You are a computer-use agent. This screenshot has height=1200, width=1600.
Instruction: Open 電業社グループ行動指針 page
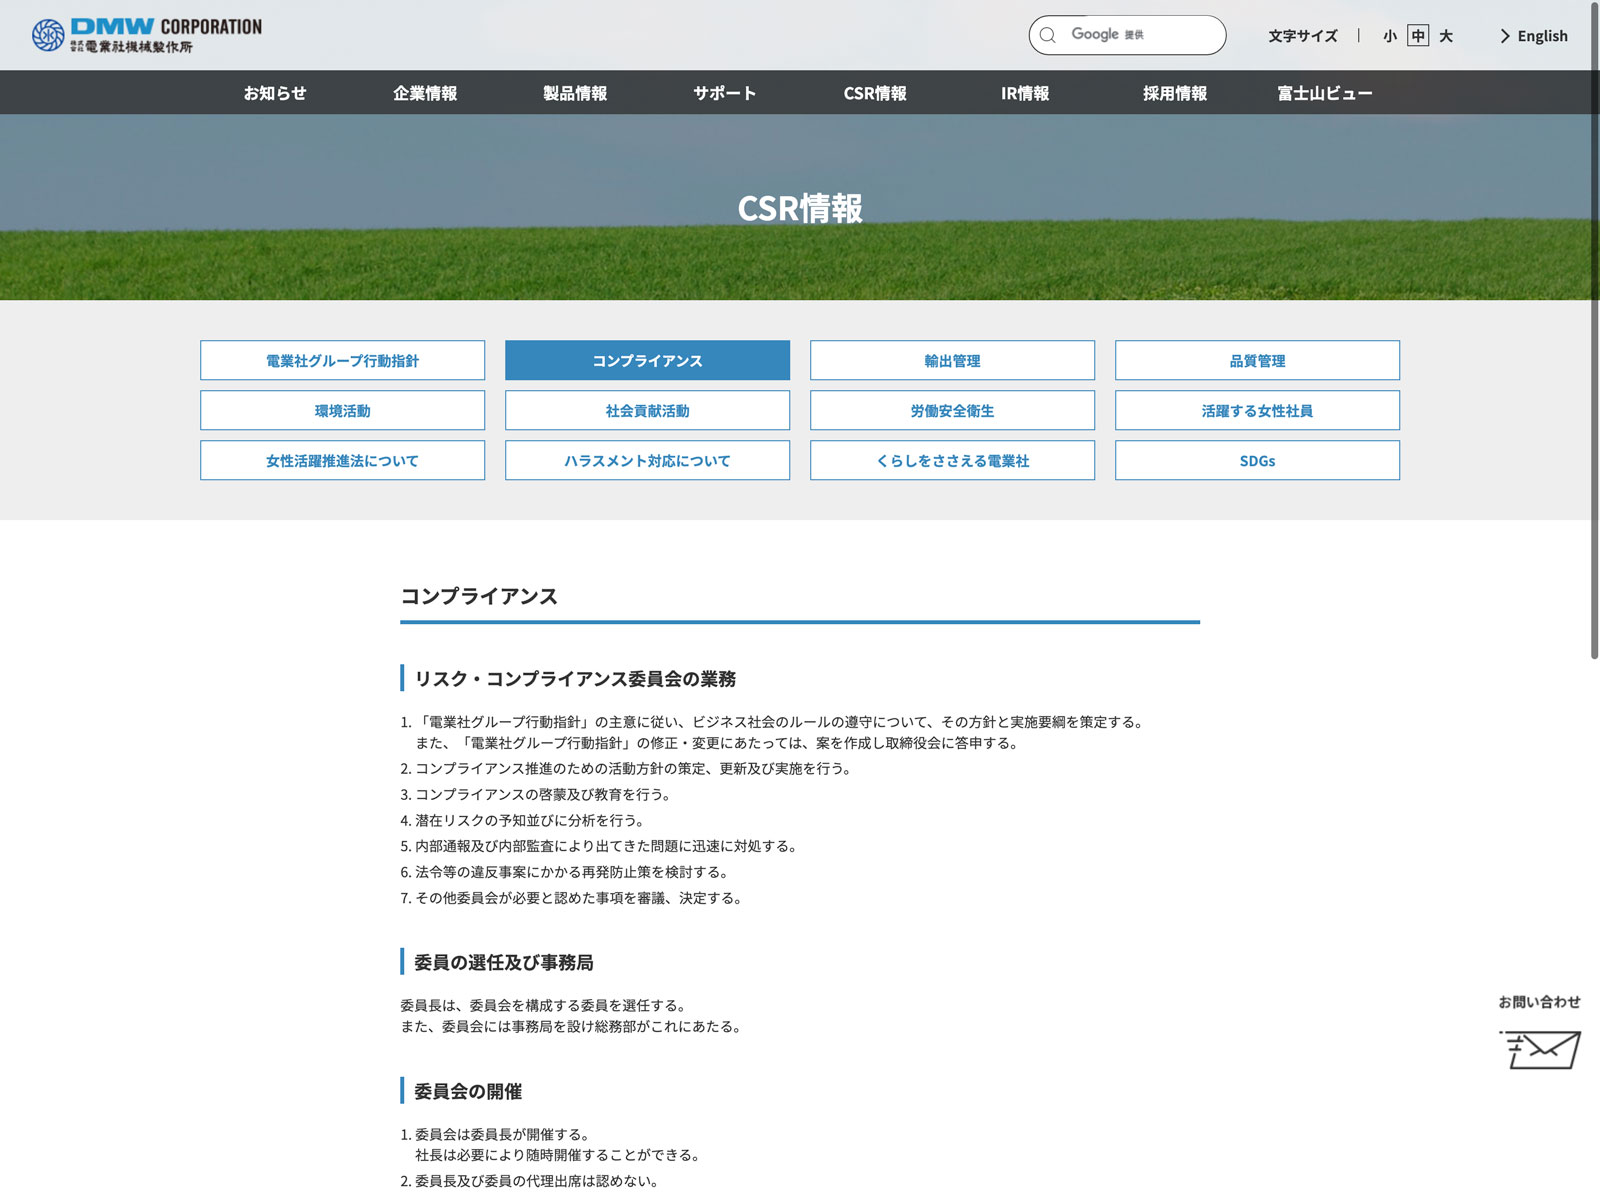(342, 360)
